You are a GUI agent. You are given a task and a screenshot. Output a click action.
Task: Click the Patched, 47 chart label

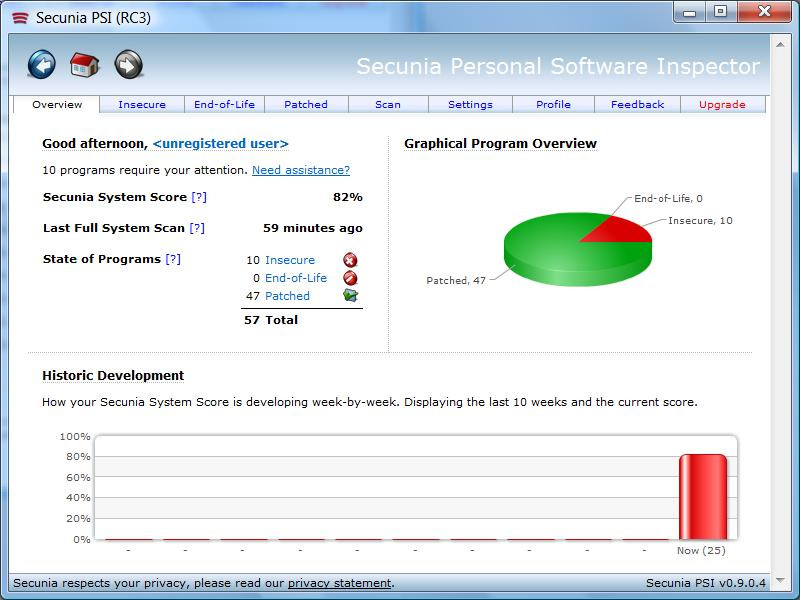pos(456,280)
